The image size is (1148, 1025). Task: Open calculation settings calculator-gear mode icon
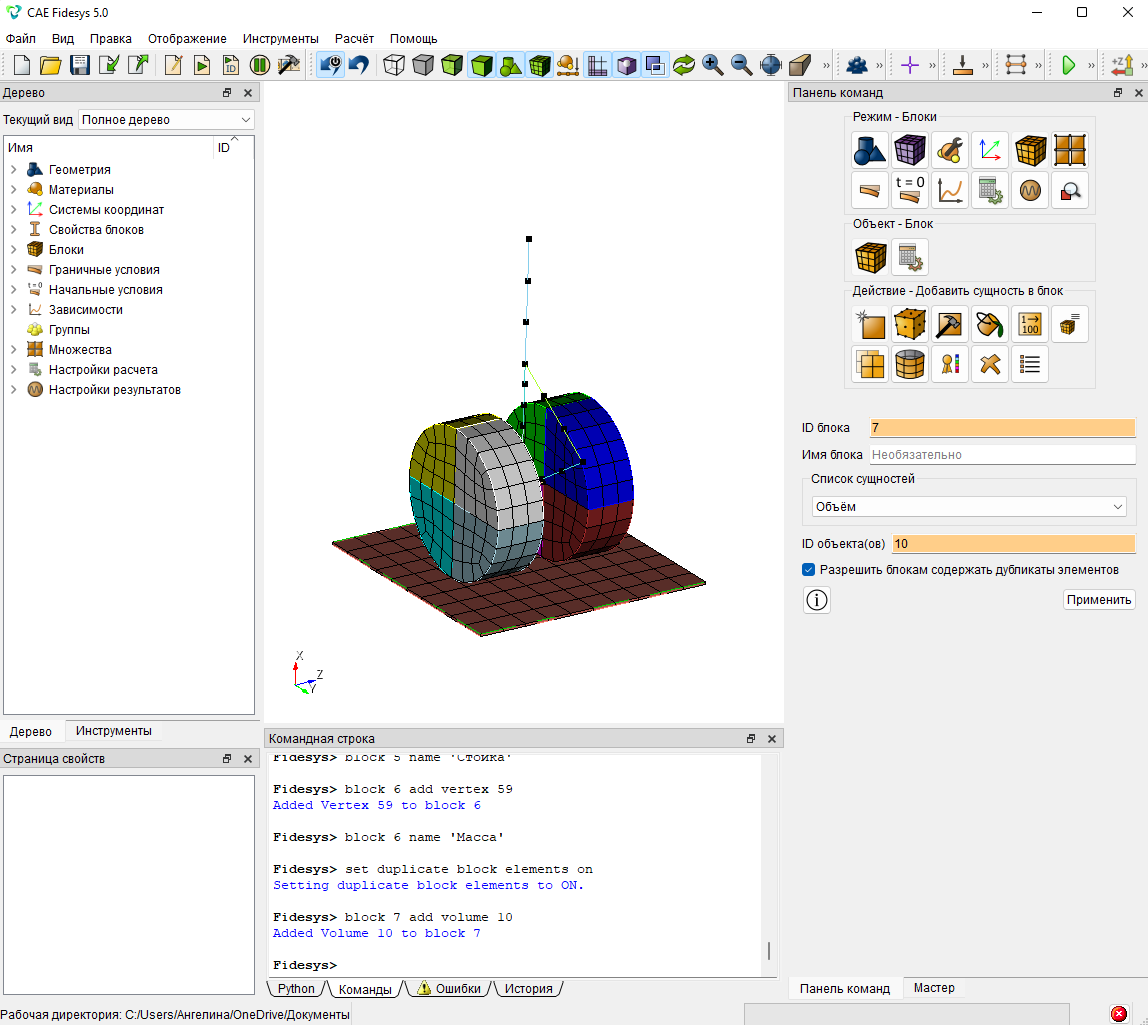pos(990,190)
